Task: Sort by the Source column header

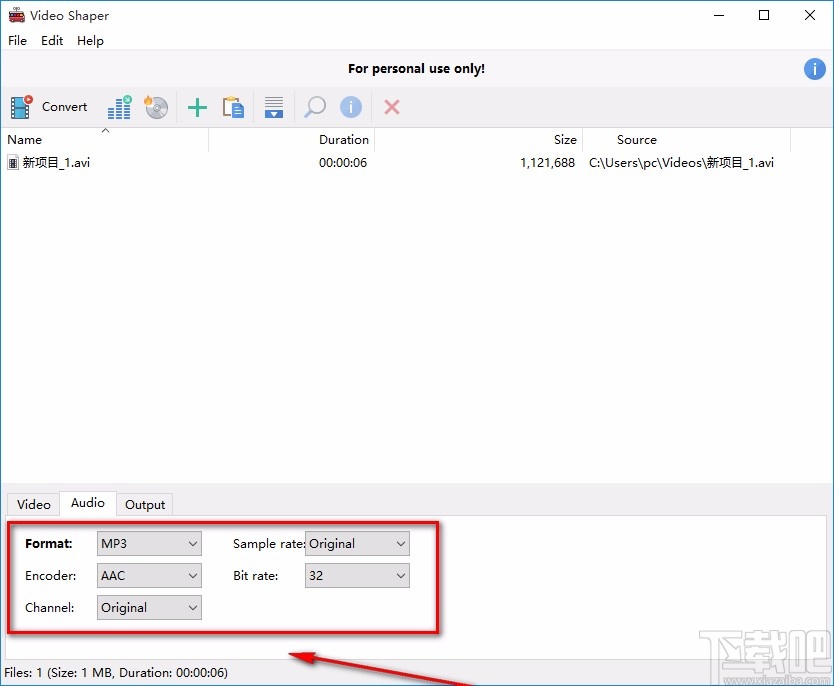Action: (687, 140)
